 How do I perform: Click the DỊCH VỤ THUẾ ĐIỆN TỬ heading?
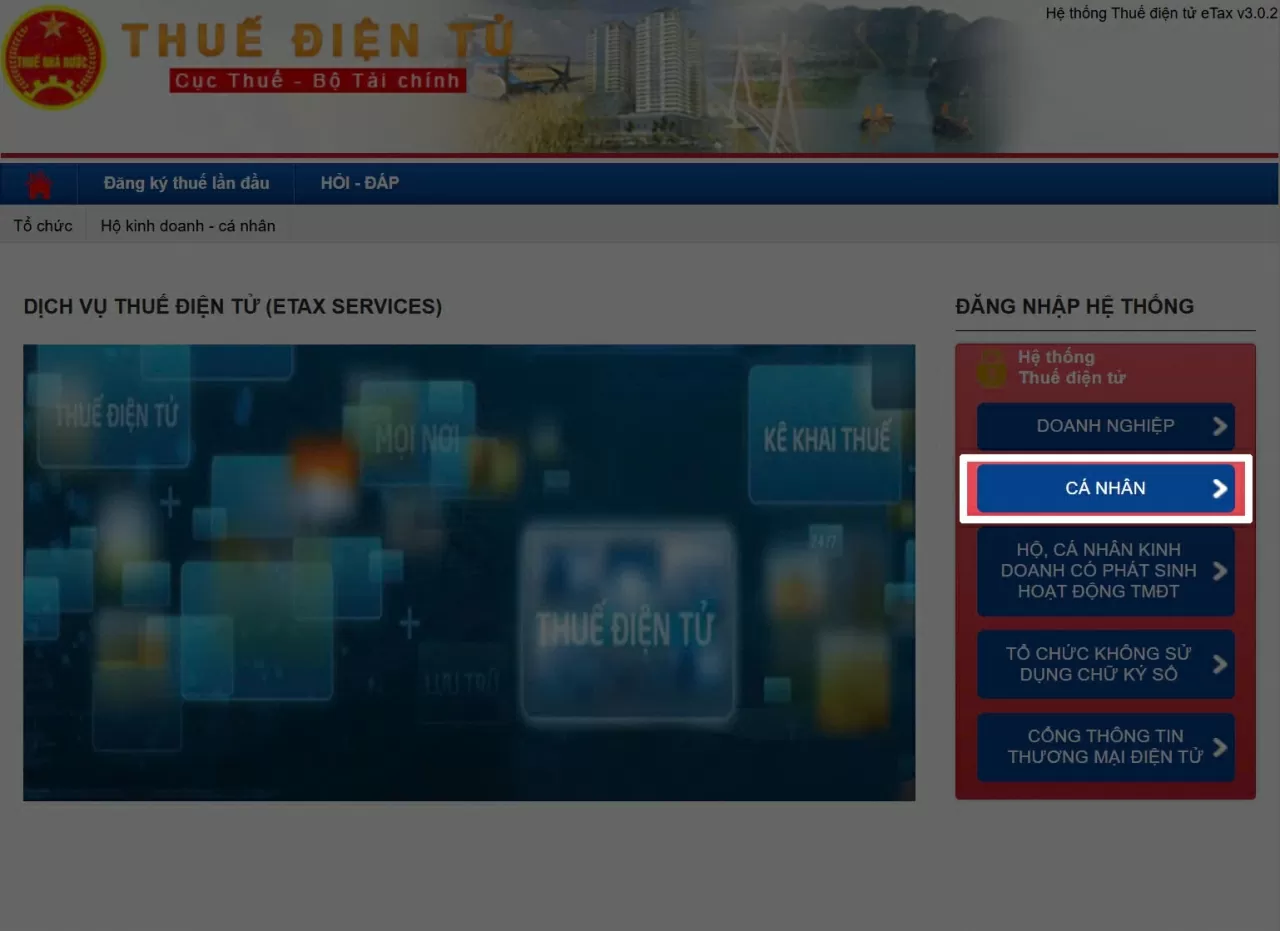(233, 306)
